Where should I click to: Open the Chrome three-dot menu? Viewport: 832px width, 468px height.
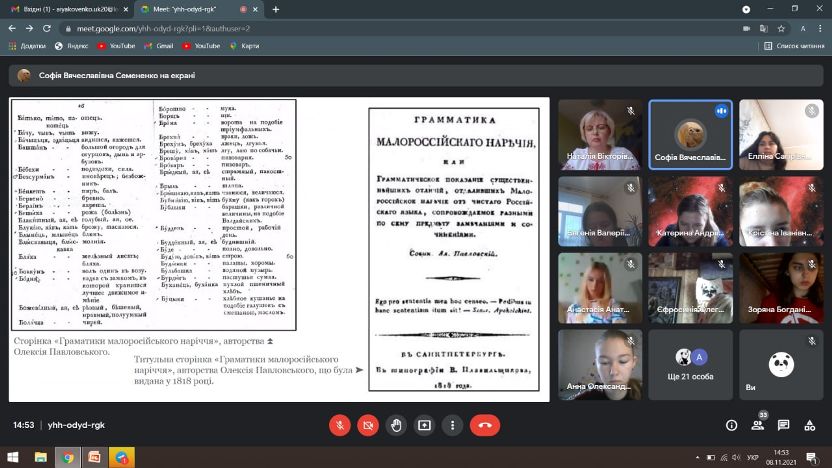[x=820, y=28]
